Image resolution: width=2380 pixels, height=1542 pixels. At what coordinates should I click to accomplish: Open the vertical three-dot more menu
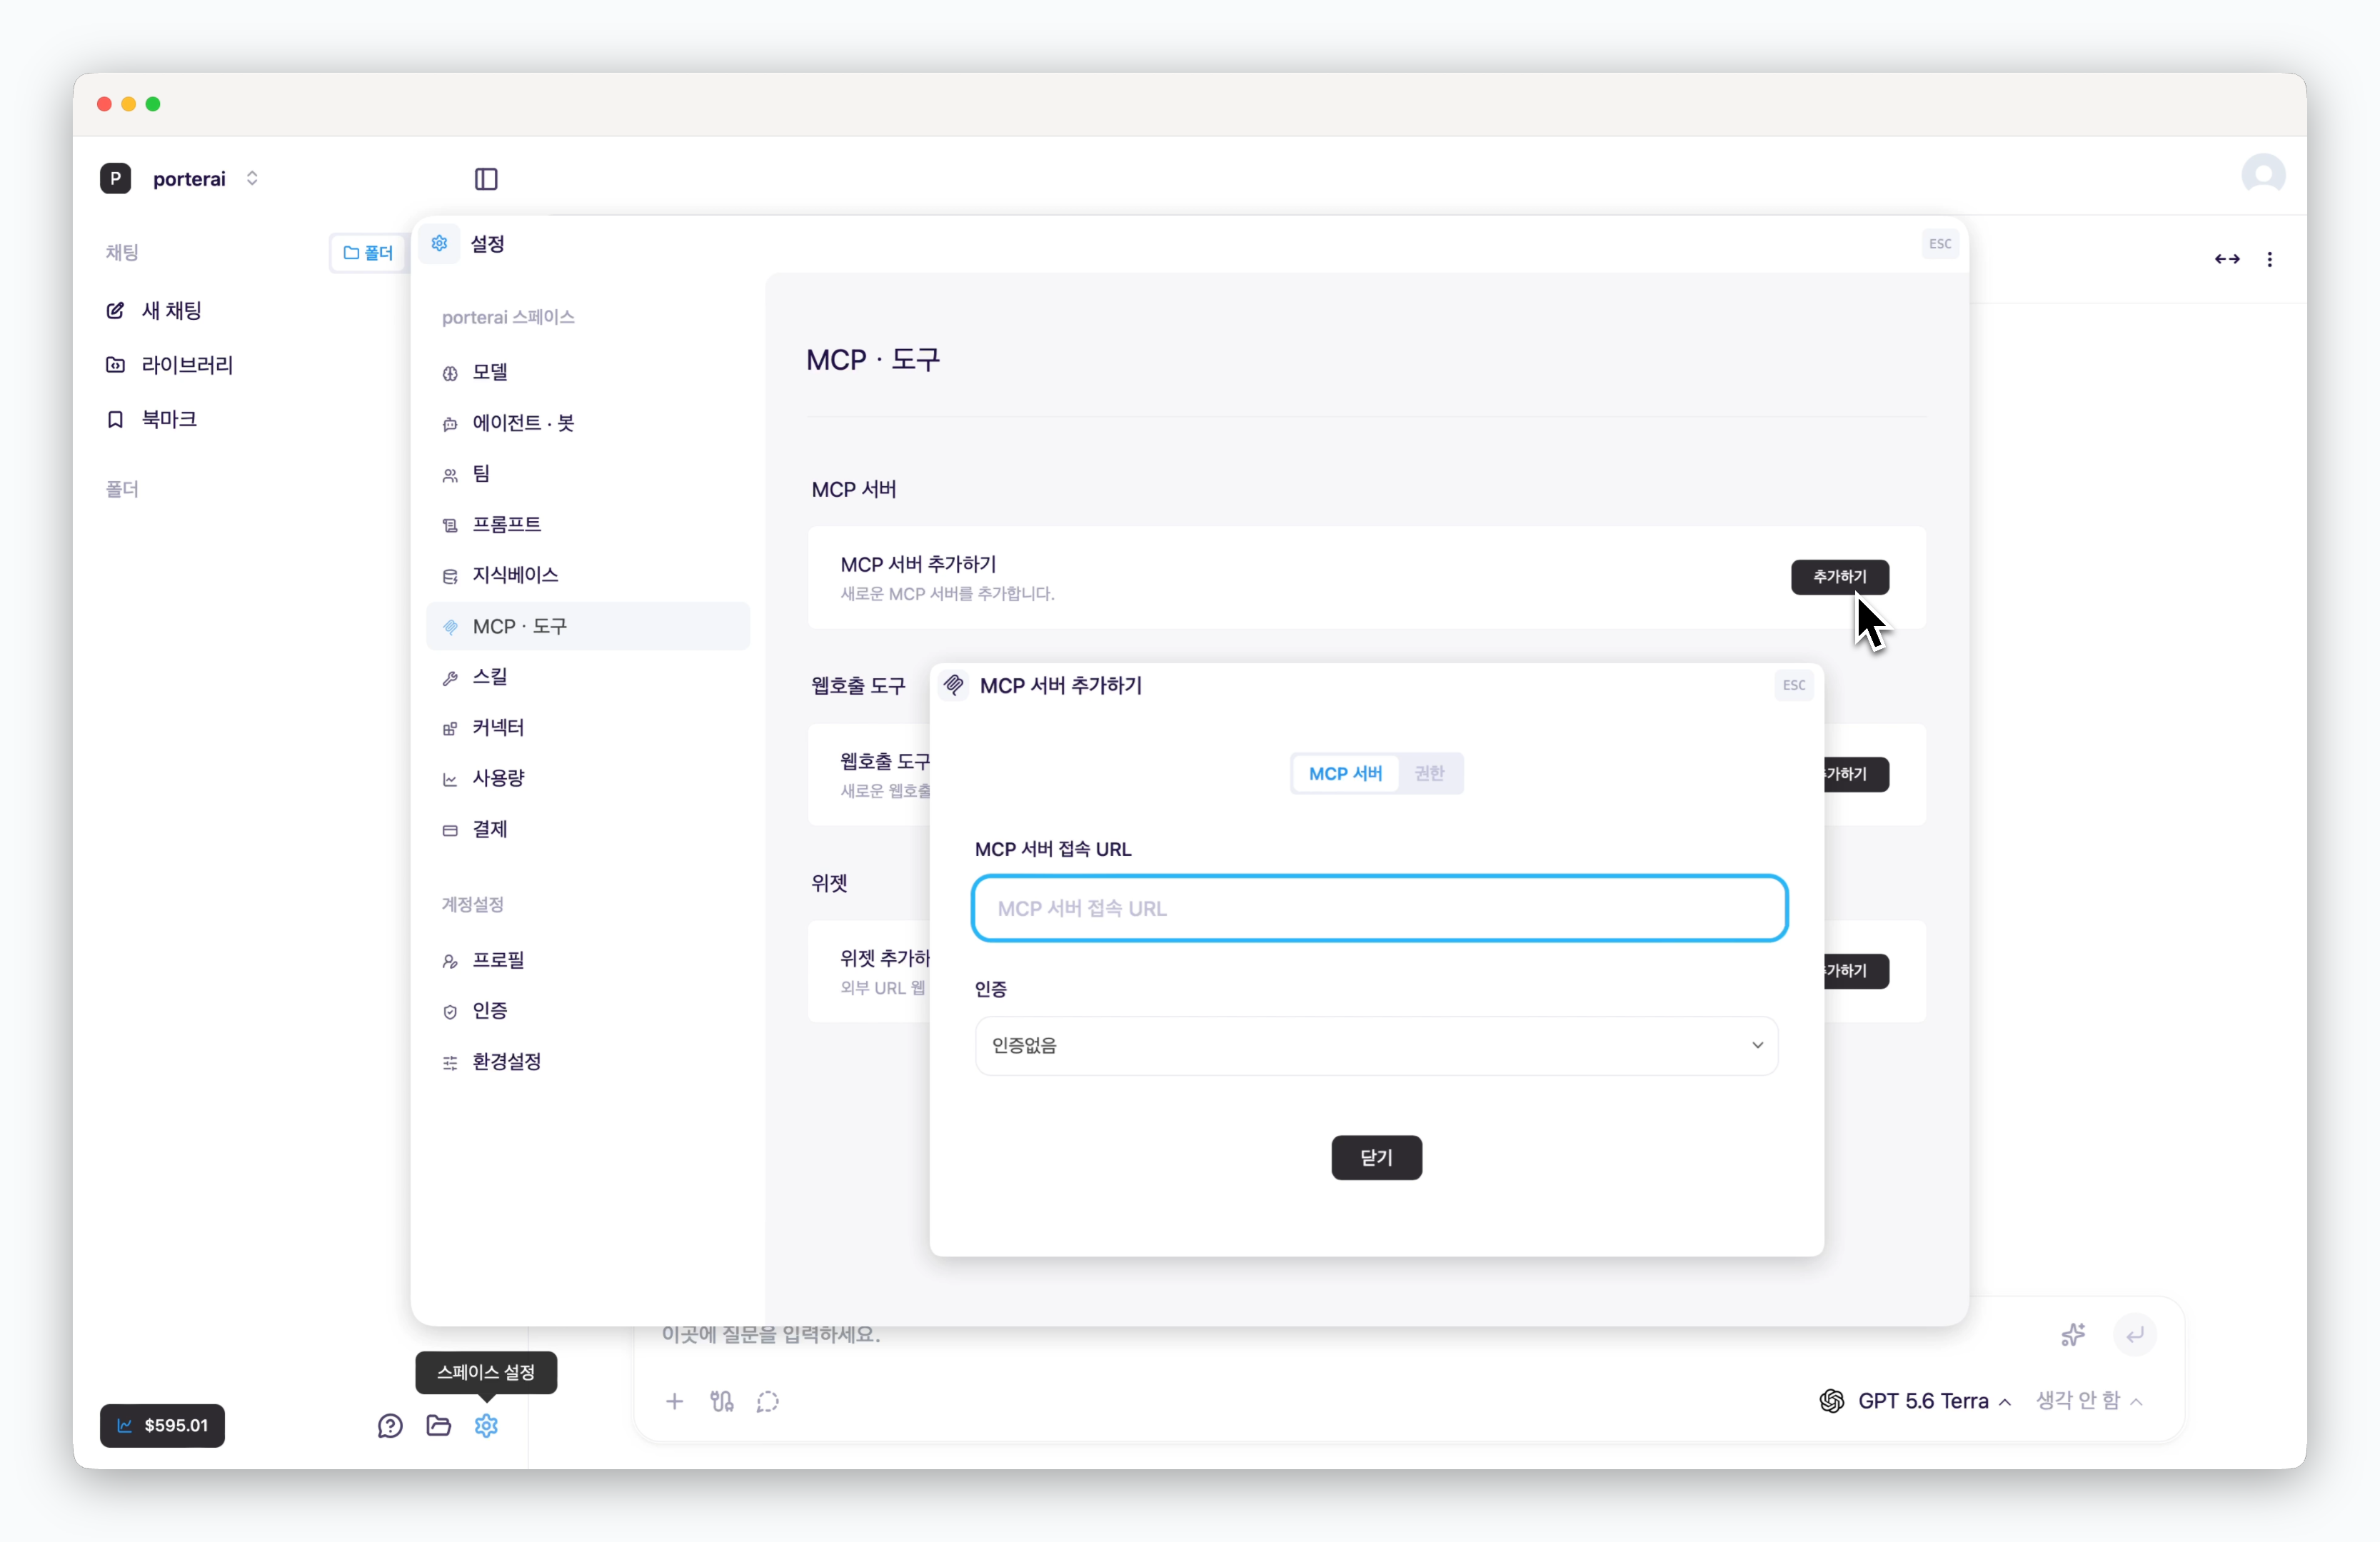pyautogui.click(x=2270, y=259)
